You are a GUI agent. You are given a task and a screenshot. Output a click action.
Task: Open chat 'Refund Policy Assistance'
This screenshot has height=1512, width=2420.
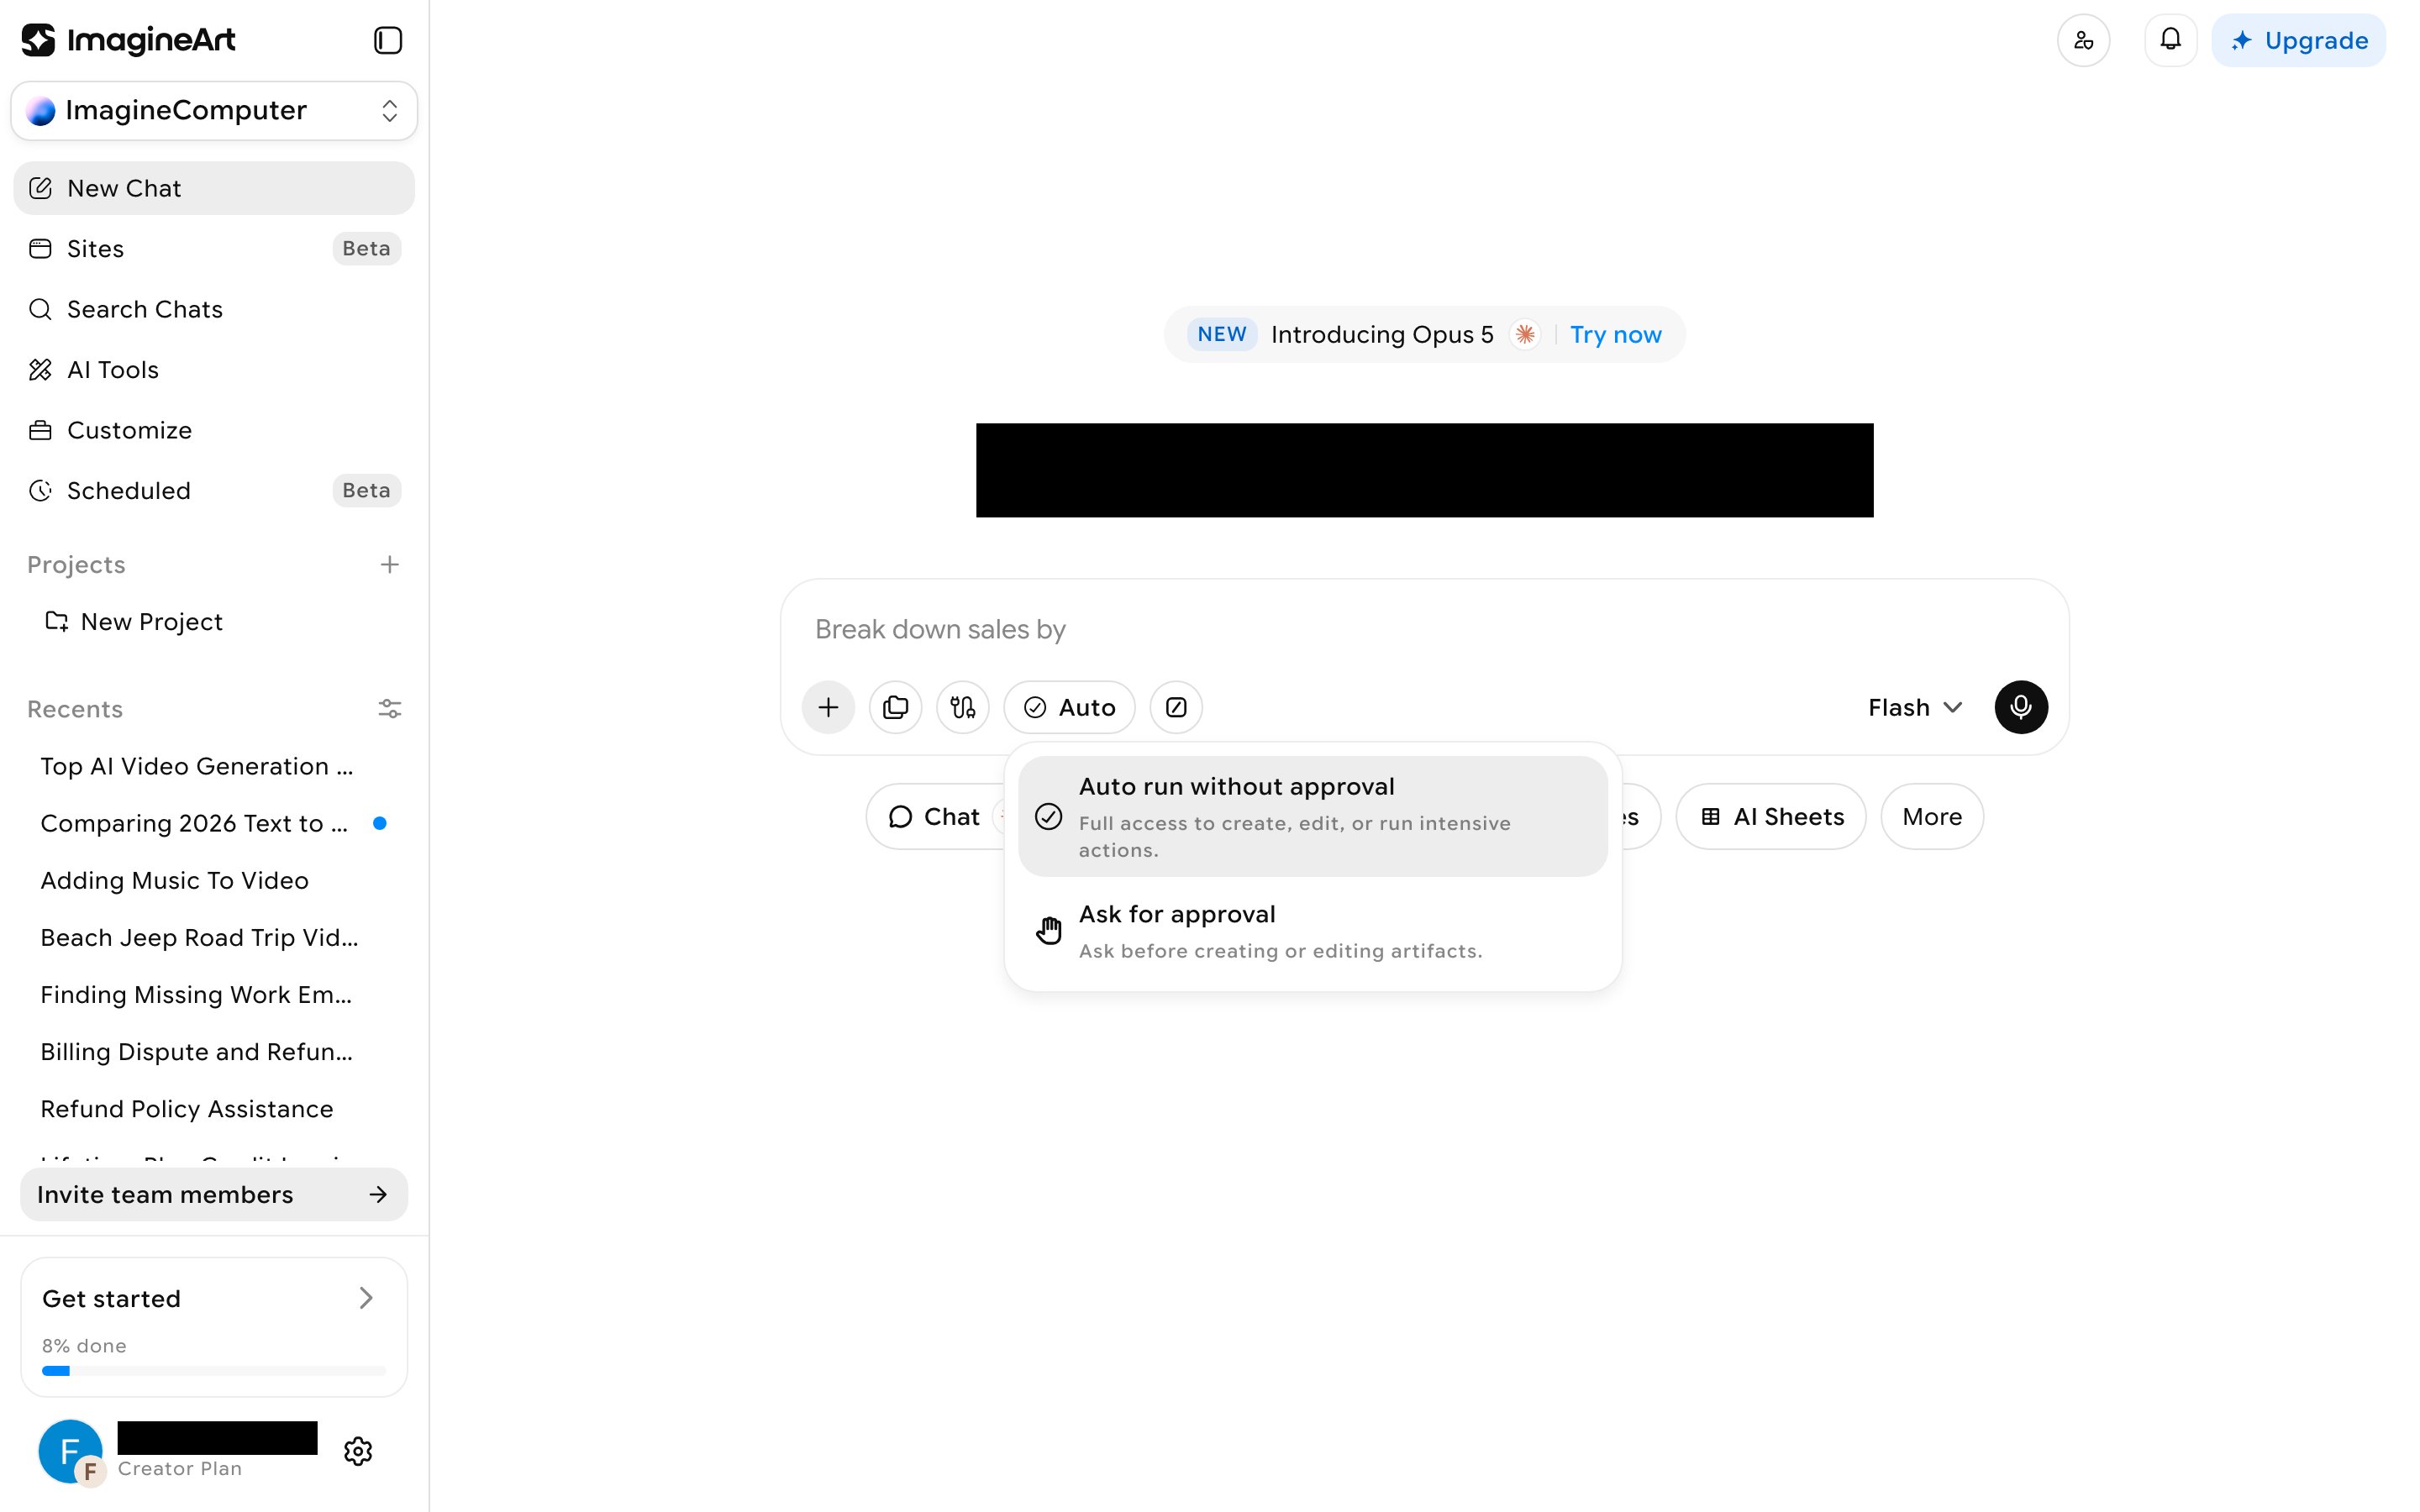click(187, 1108)
